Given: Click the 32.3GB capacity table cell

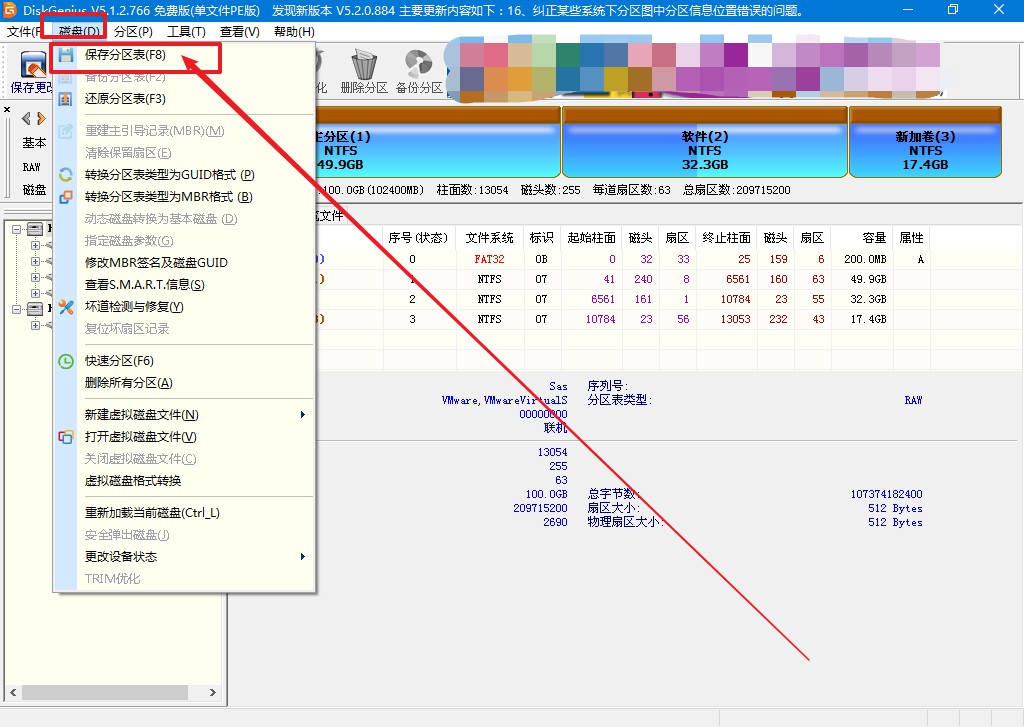Looking at the screenshot, I should (868, 299).
